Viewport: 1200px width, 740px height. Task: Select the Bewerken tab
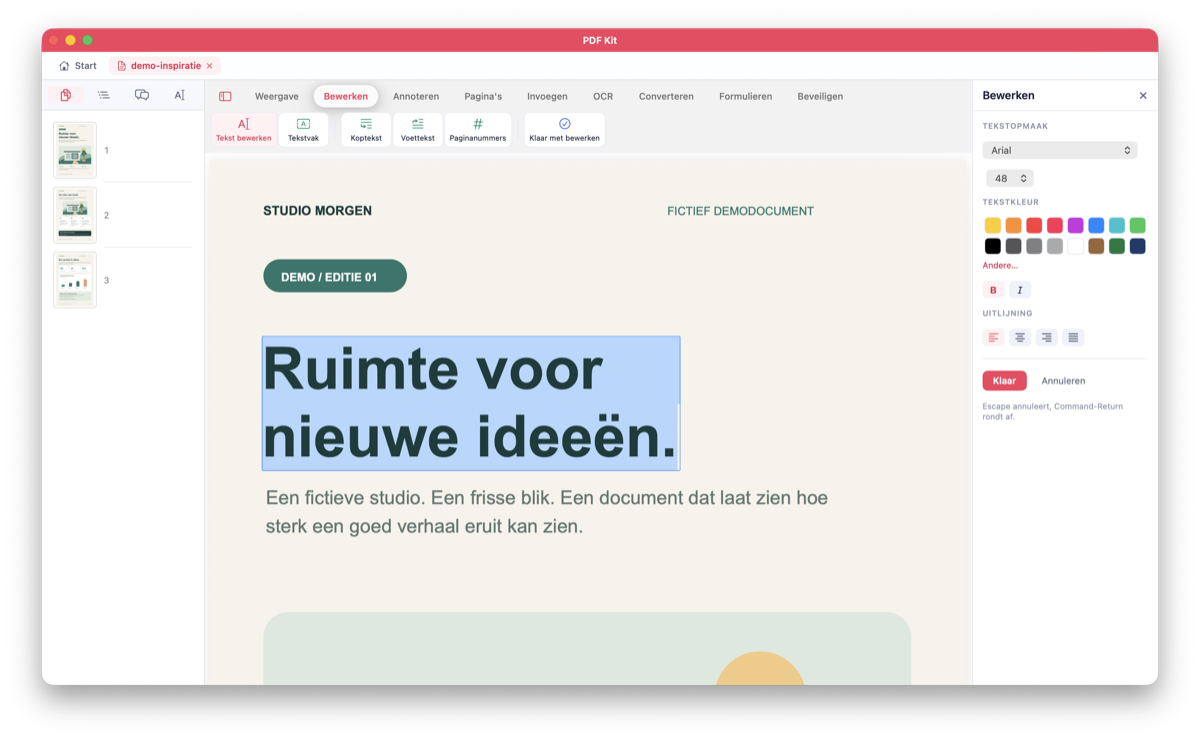(346, 96)
